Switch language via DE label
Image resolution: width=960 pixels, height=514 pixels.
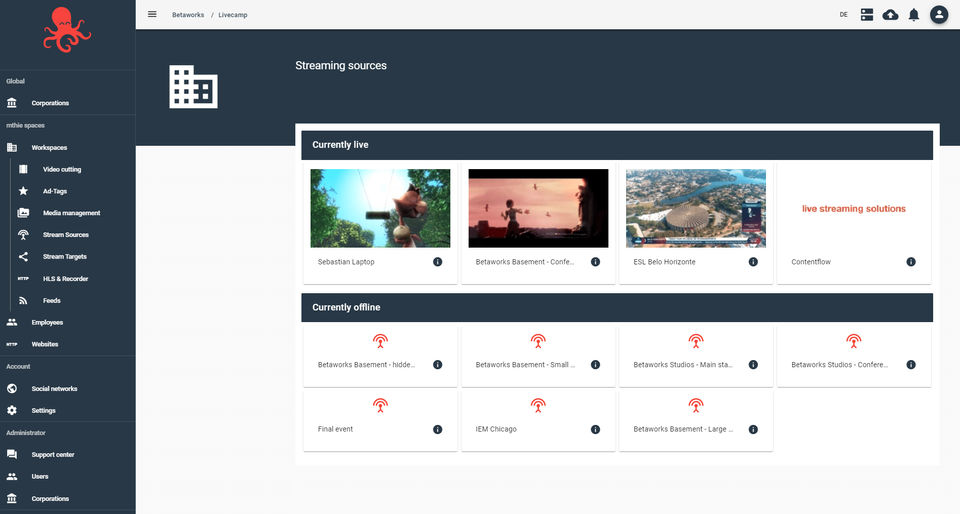point(843,15)
